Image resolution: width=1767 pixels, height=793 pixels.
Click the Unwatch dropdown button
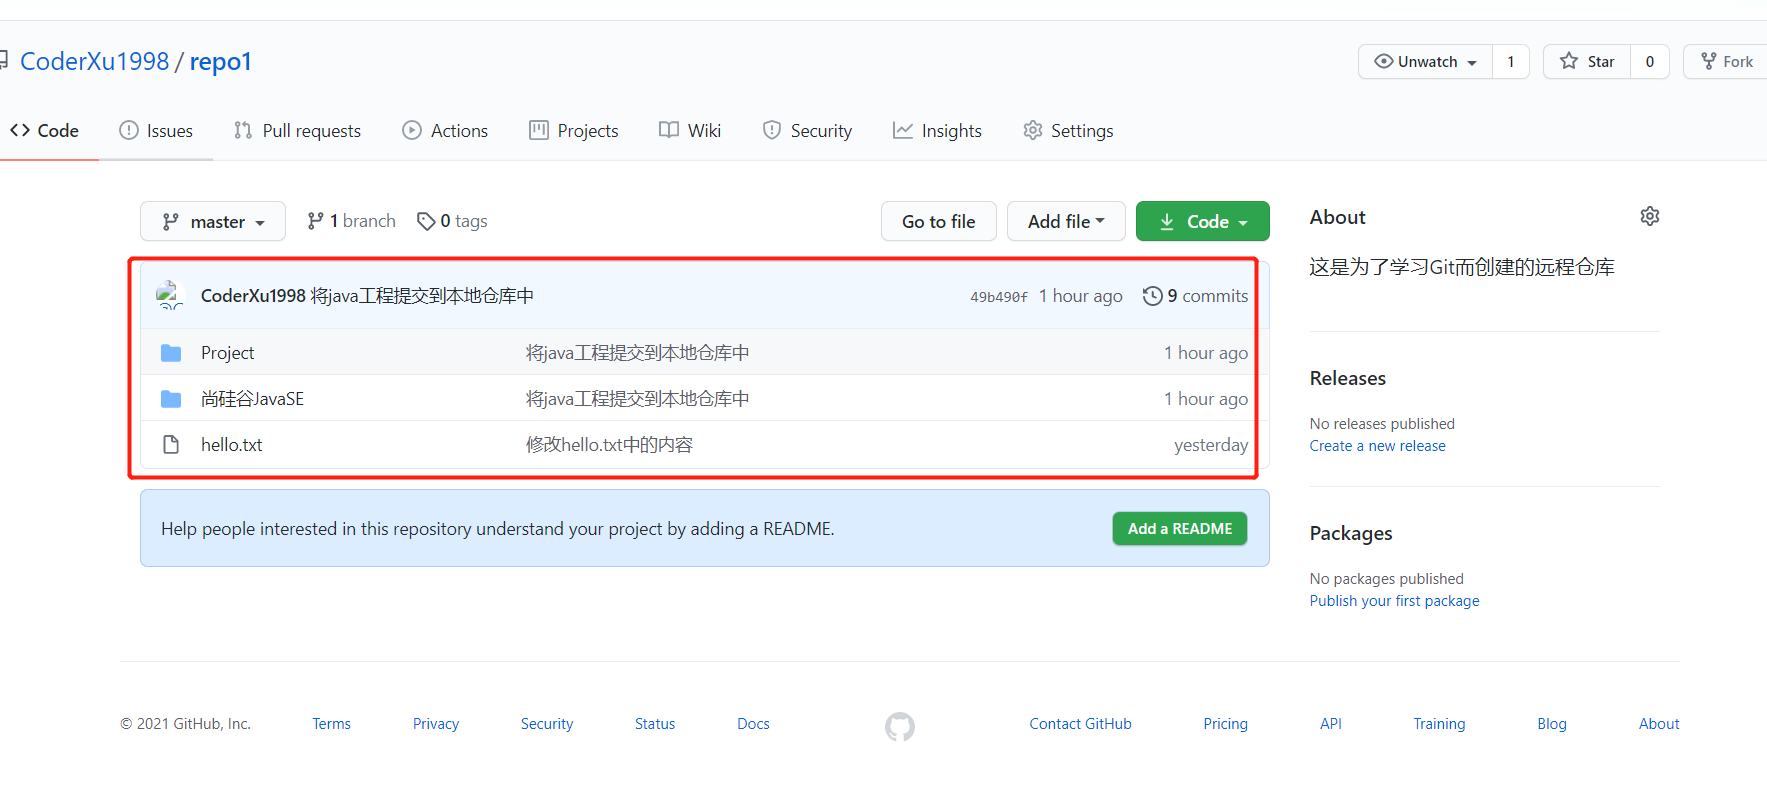(x=1425, y=62)
